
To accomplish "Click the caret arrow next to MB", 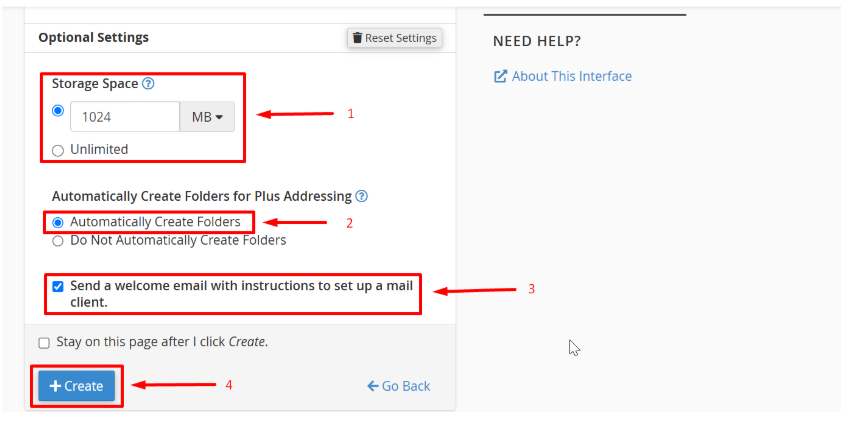I will click(x=219, y=118).
